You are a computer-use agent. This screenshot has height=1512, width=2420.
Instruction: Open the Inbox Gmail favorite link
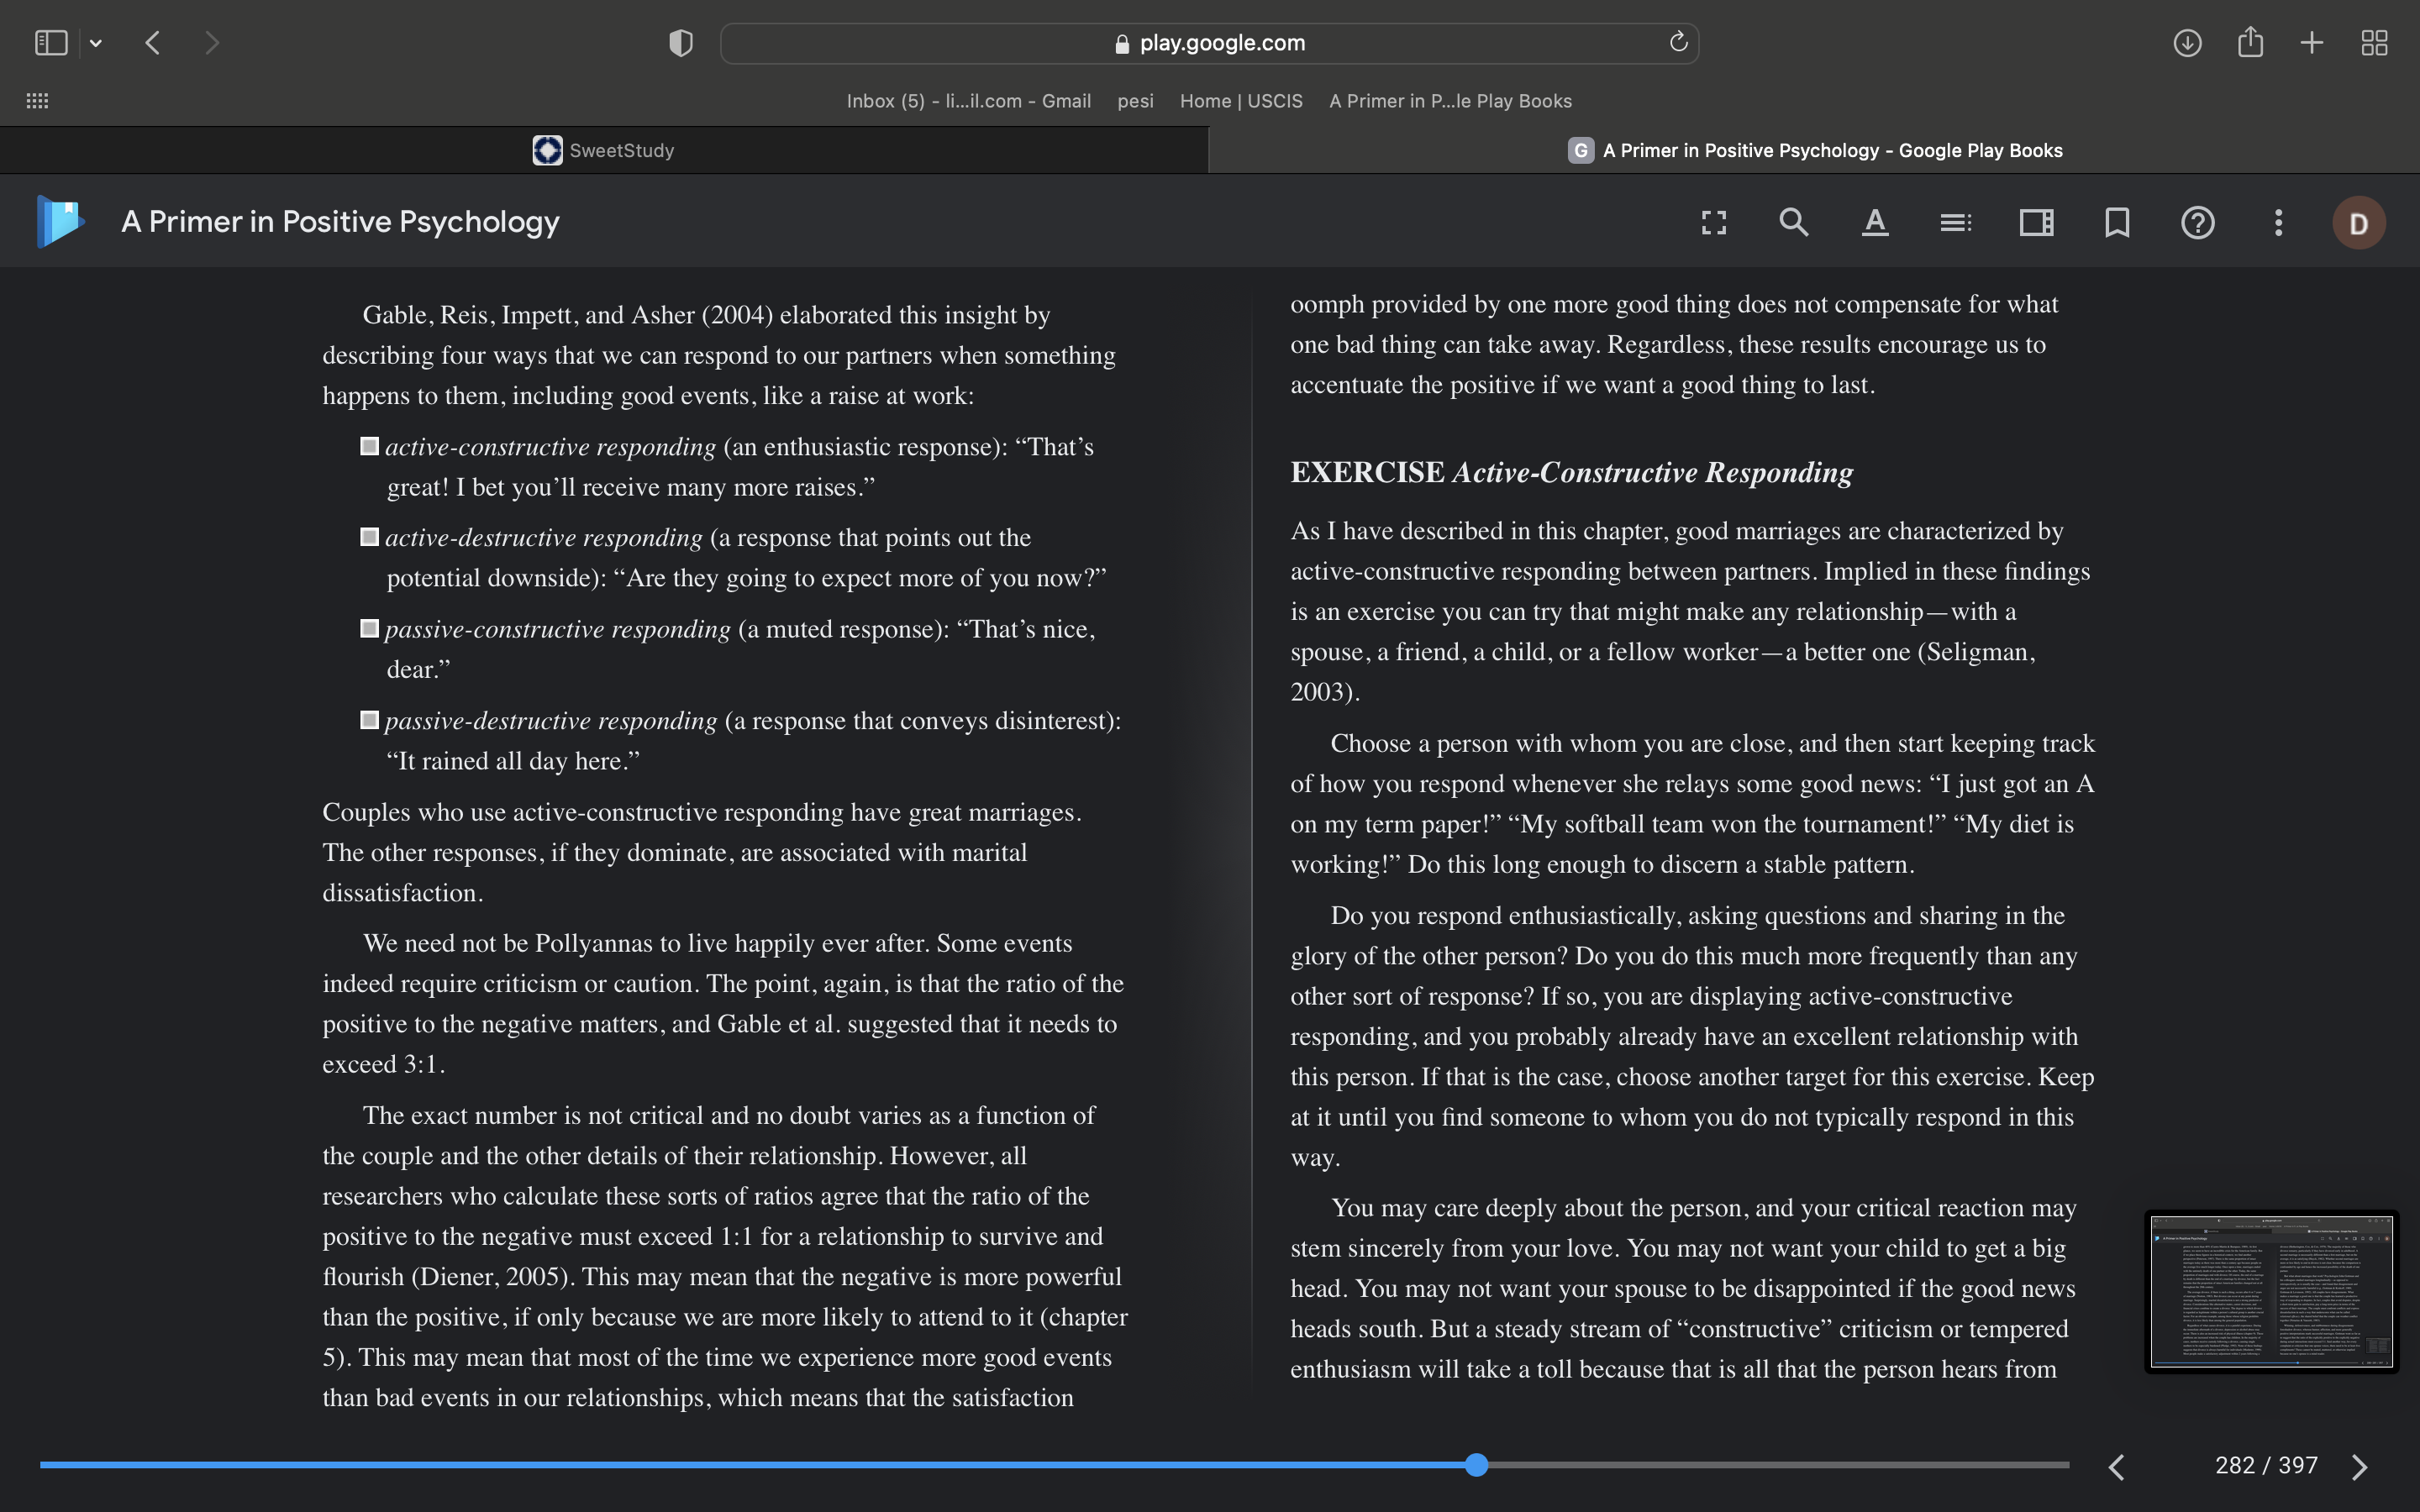[x=968, y=101]
